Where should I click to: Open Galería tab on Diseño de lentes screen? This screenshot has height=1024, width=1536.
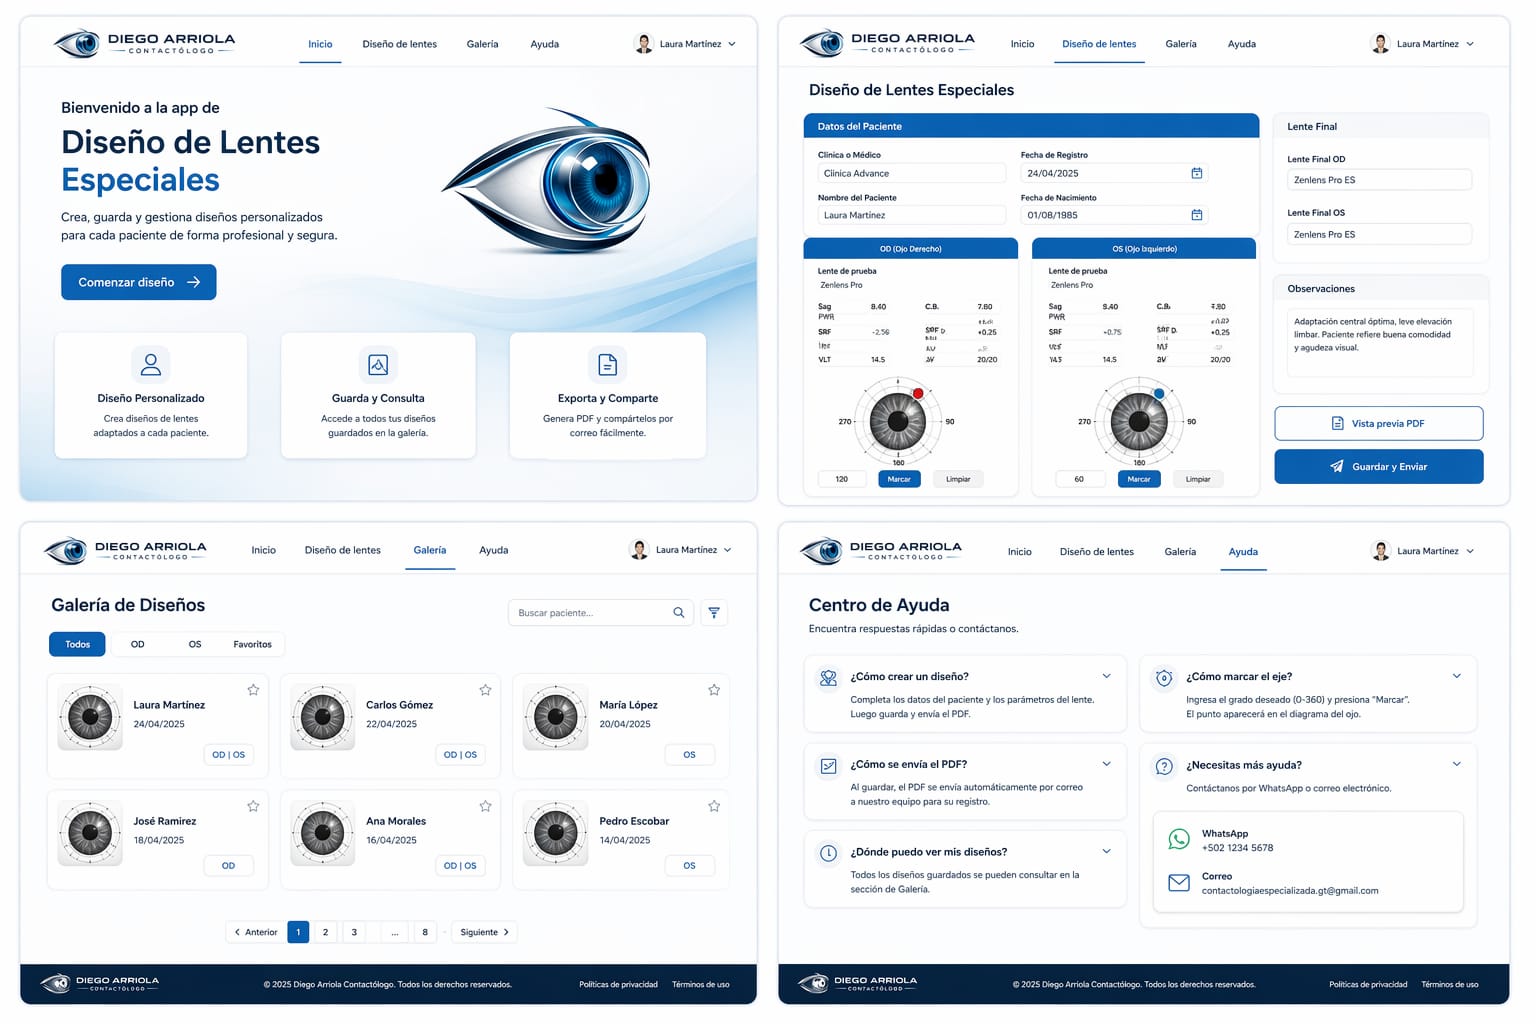click(1180, 44)
